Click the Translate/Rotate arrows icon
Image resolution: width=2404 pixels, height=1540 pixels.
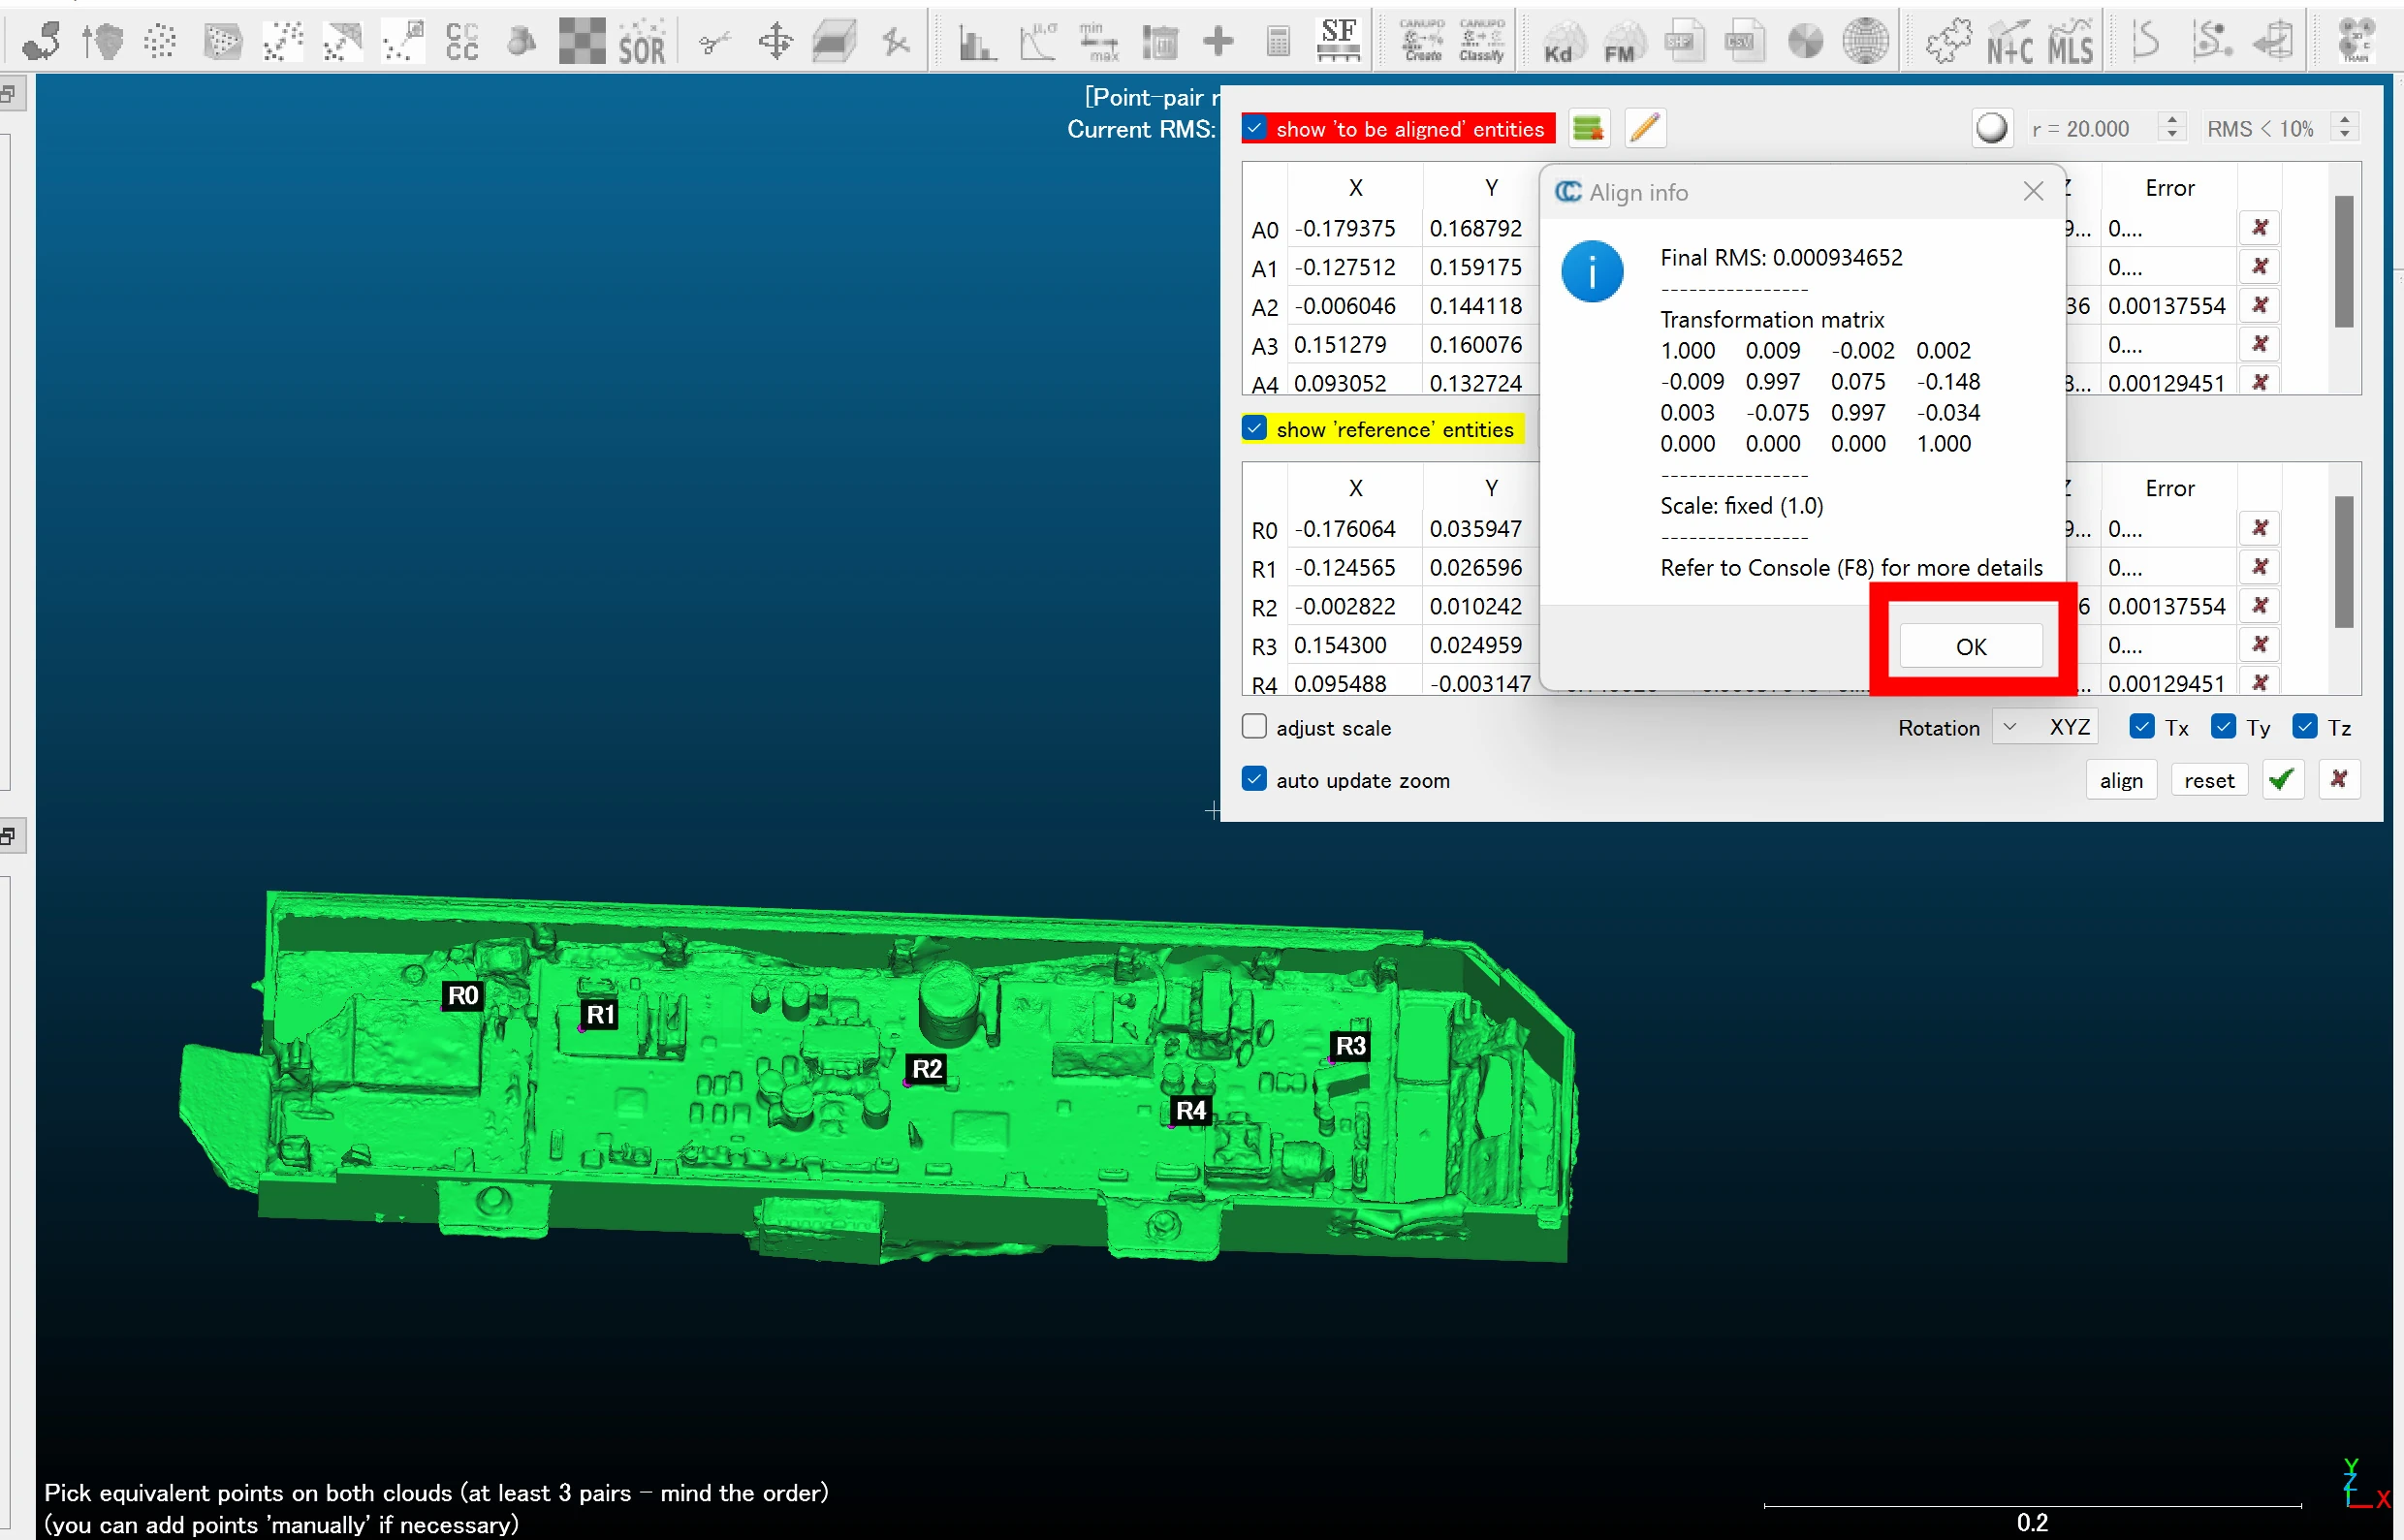(x=775, y=42)
